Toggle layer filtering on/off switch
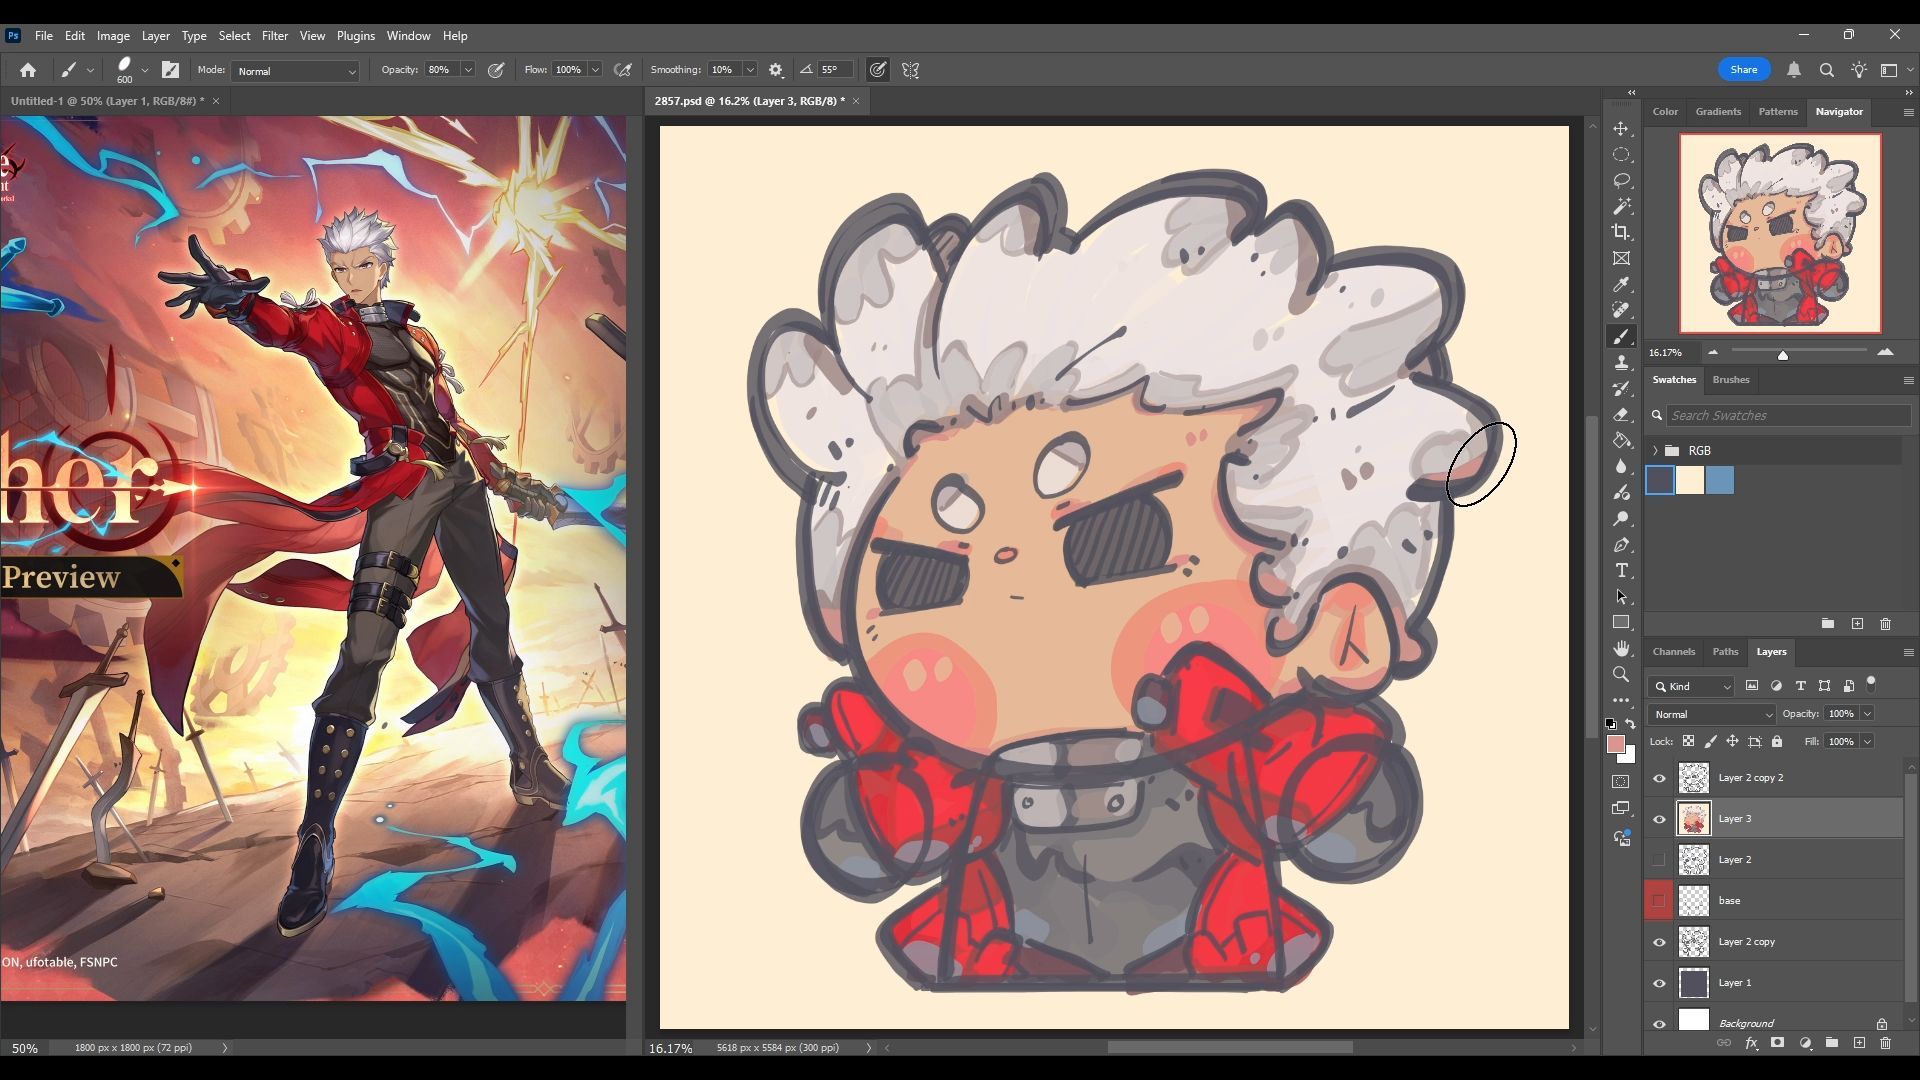The height and width of the screenshot is (1080, 1920). pyautogui.click(x=1871, y=684)
